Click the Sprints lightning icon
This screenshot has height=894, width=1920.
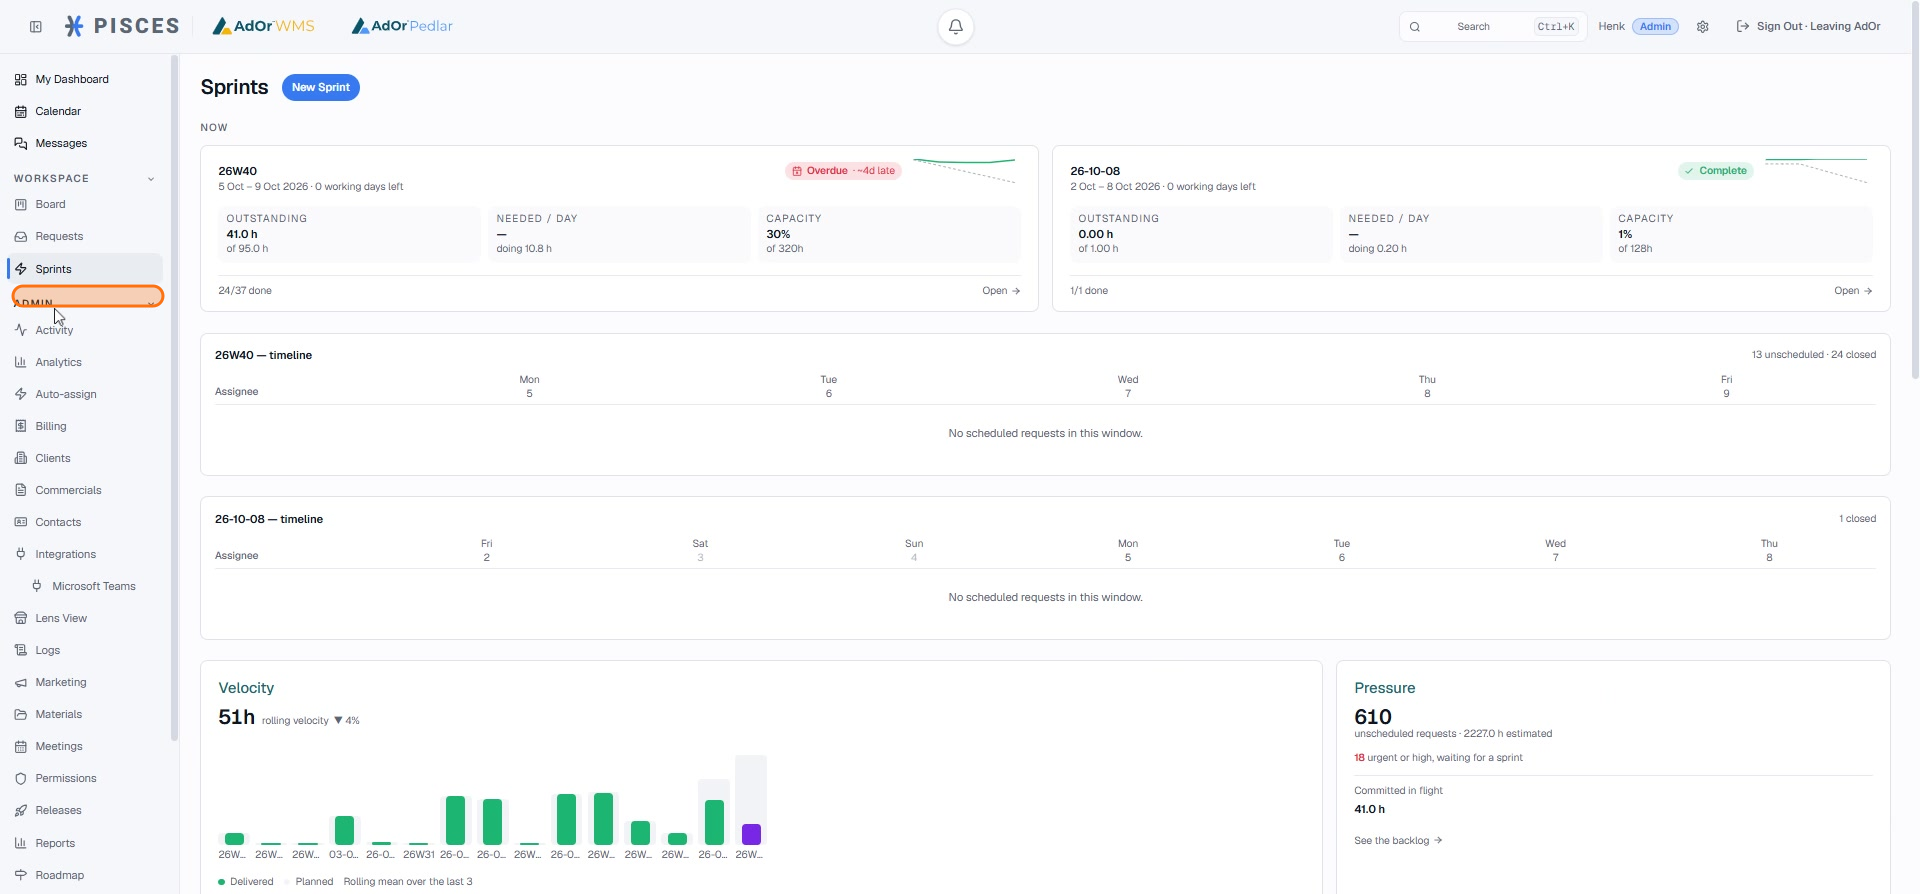point(21,270)
